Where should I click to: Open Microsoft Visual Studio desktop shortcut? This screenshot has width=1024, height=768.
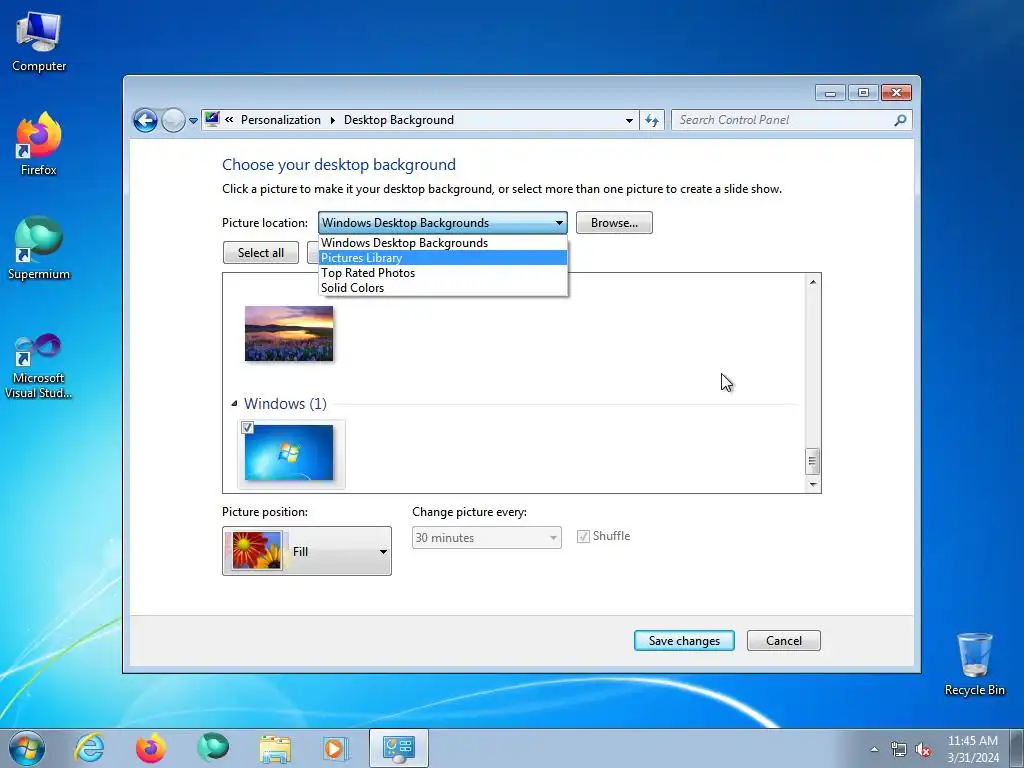(x=39, y=366)
